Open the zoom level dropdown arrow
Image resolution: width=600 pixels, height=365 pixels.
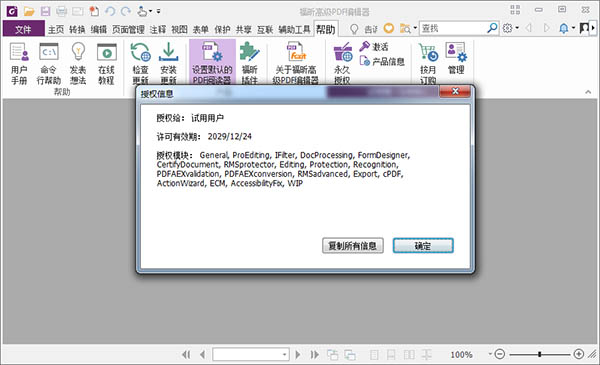490,354
